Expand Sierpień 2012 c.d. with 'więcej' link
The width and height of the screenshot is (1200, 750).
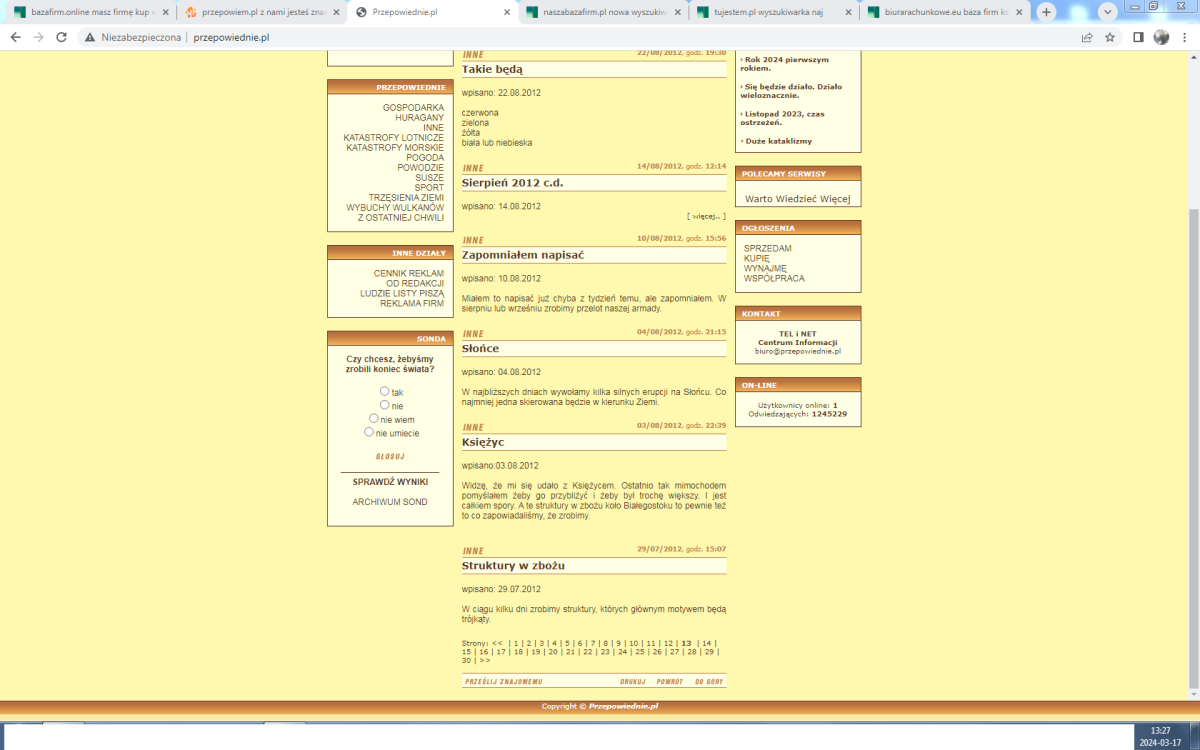point(706,215)
